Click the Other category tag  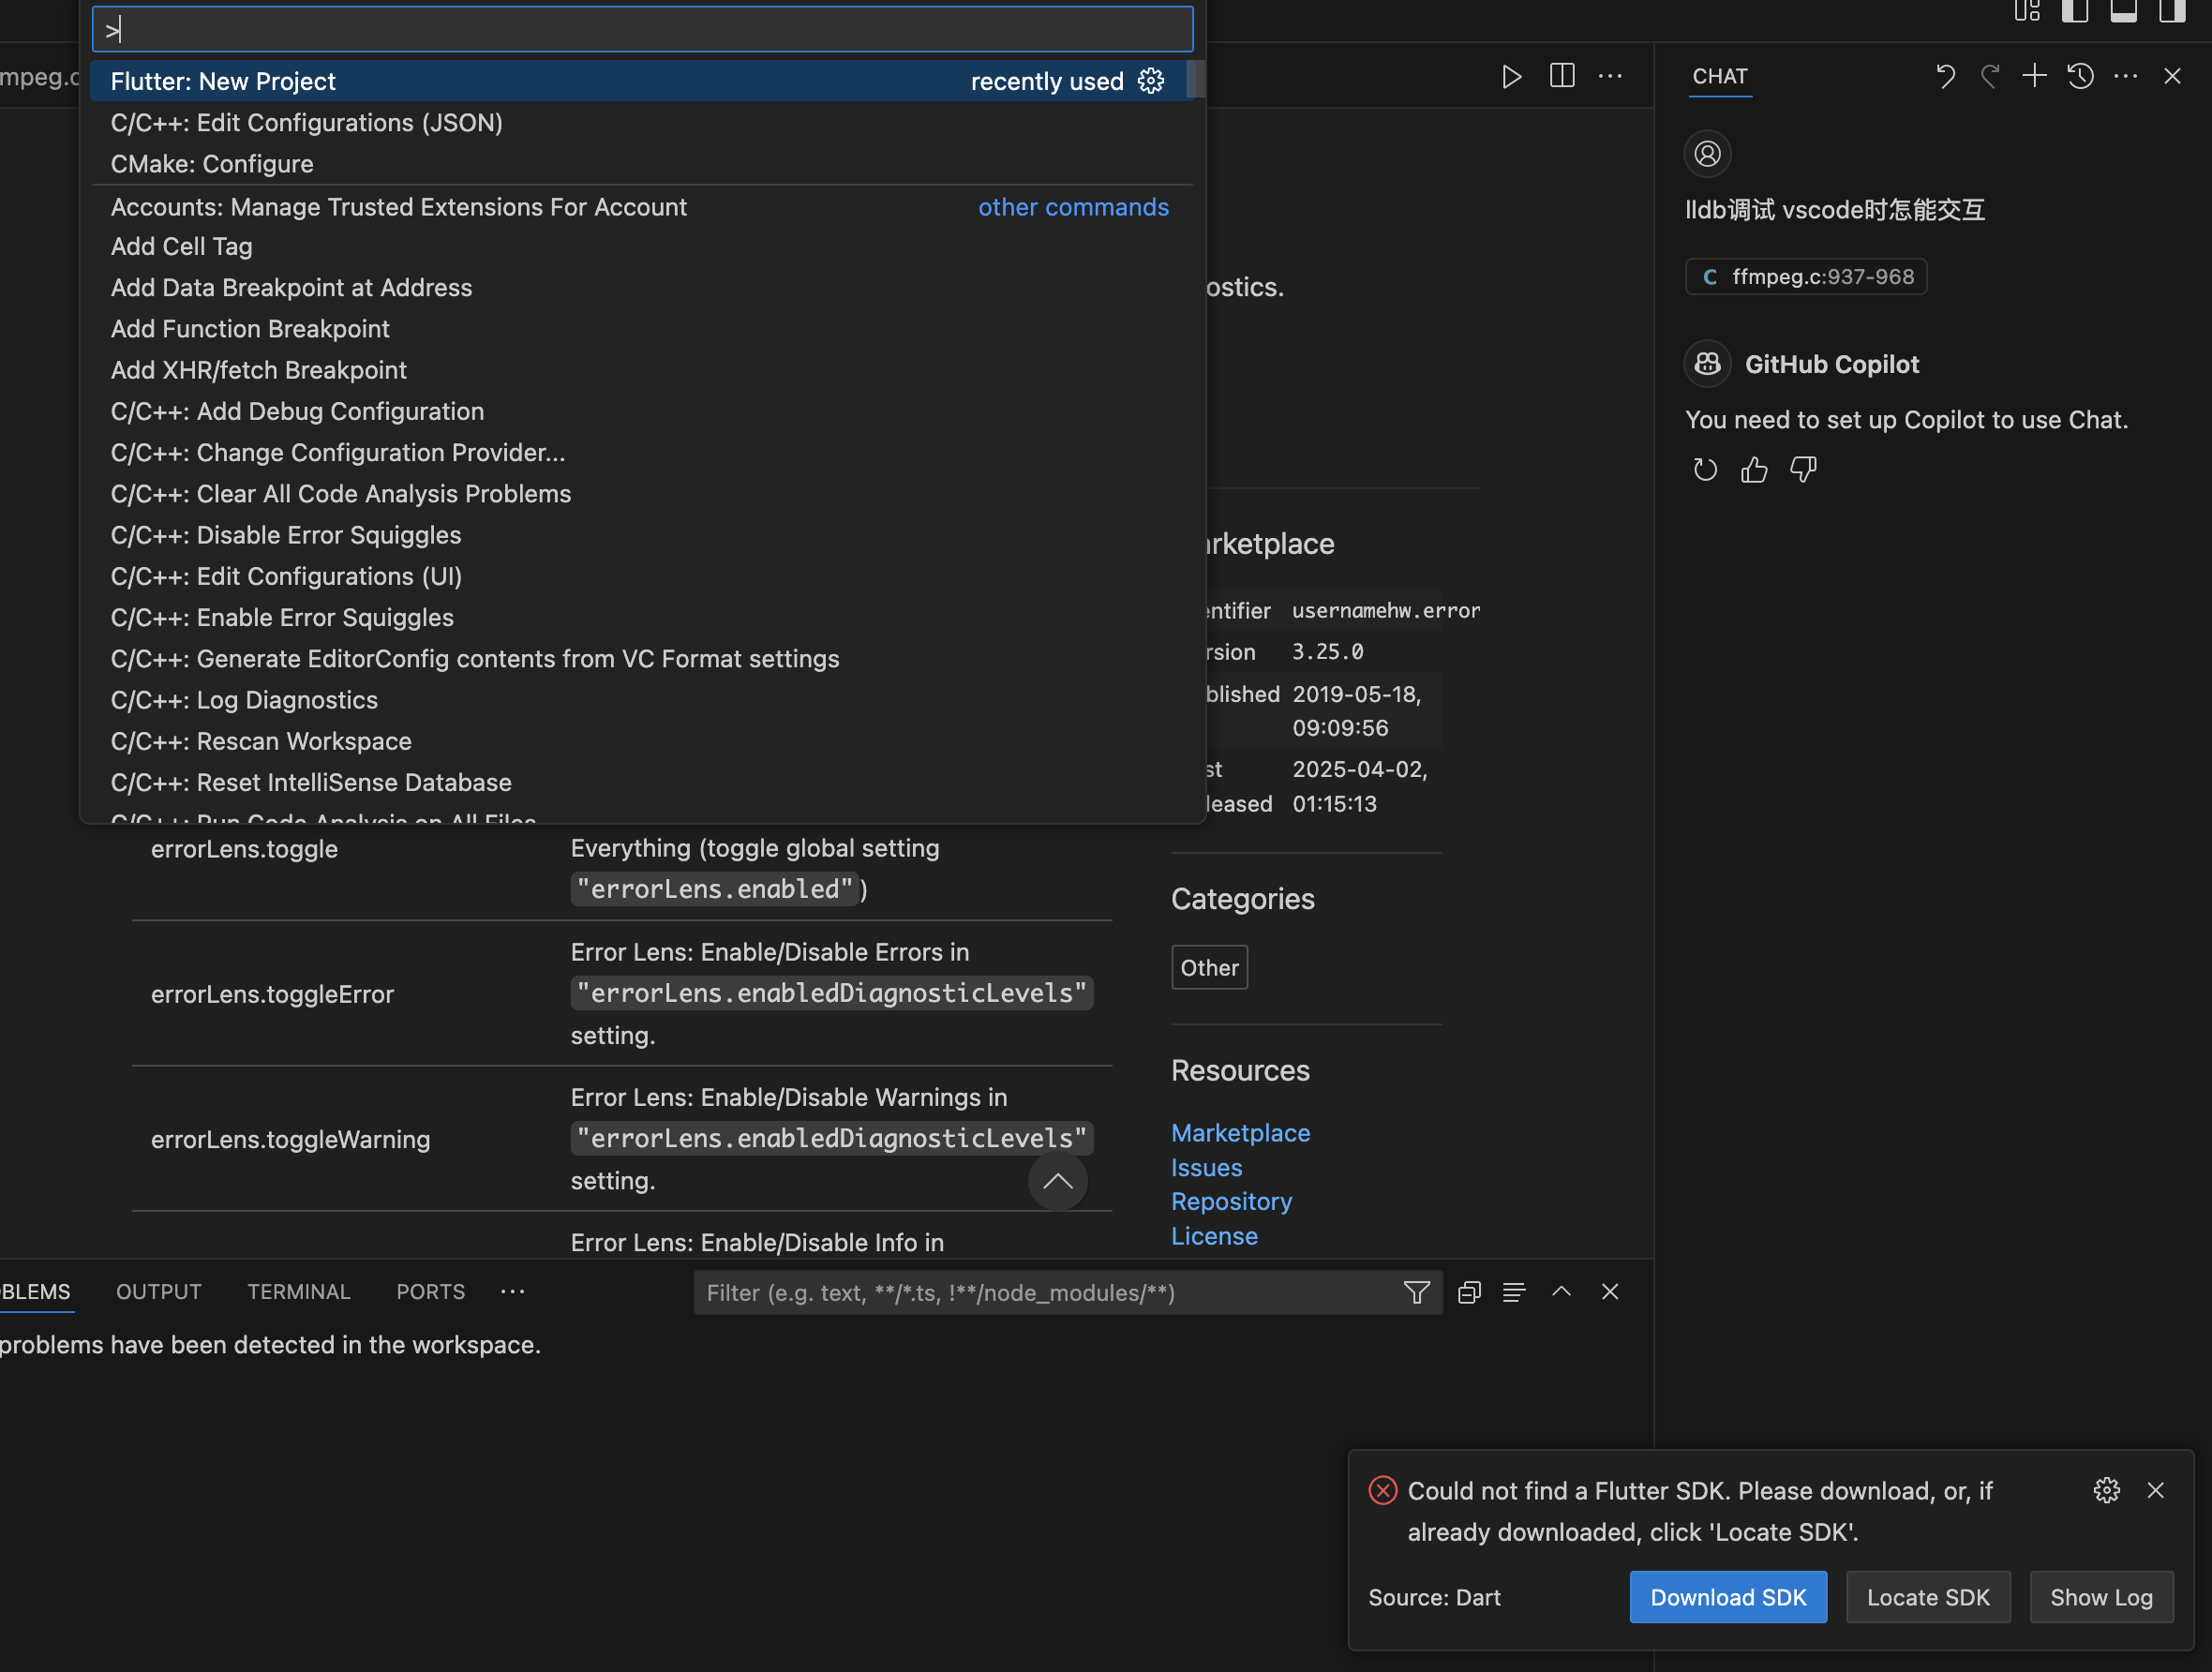pos(1209,967)
